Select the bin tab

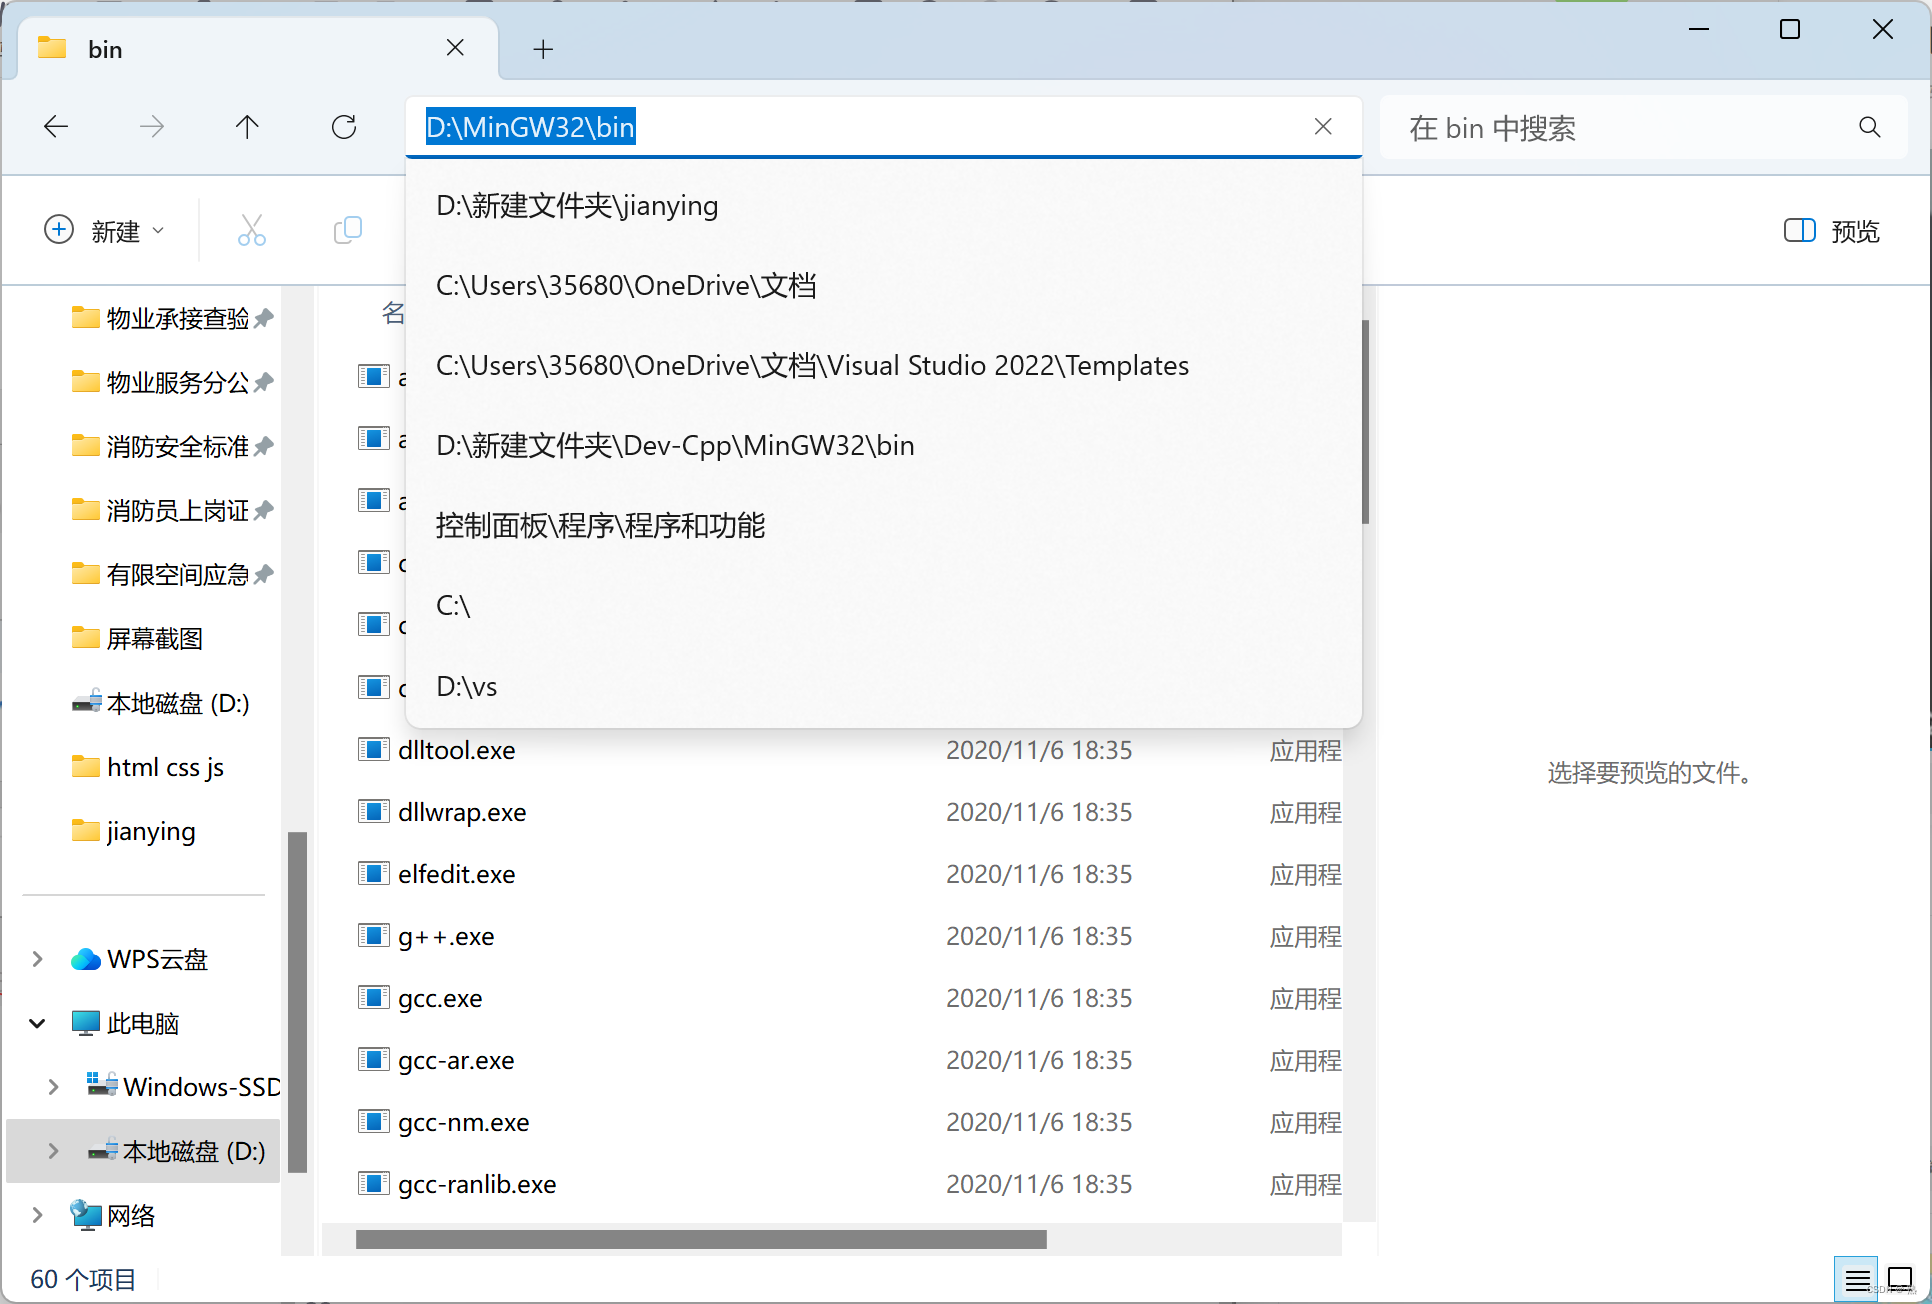259,49
